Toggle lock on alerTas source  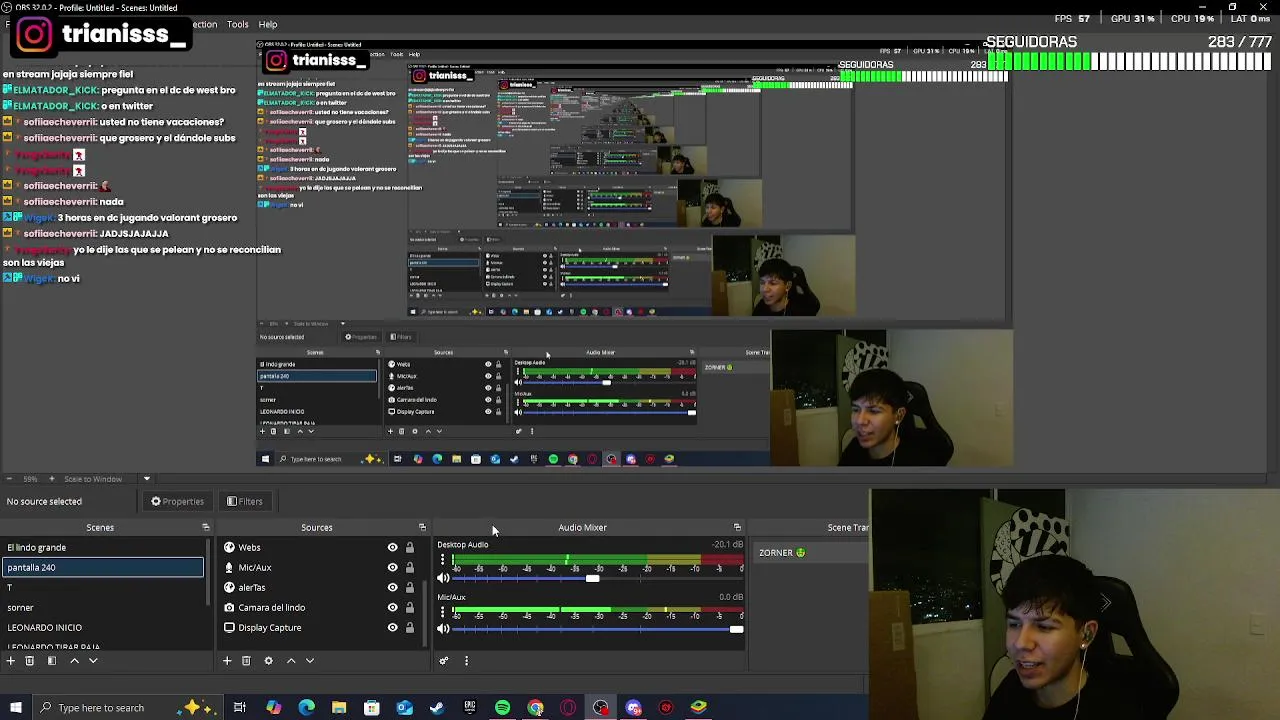pyautogui.click(x=409, y=587)
